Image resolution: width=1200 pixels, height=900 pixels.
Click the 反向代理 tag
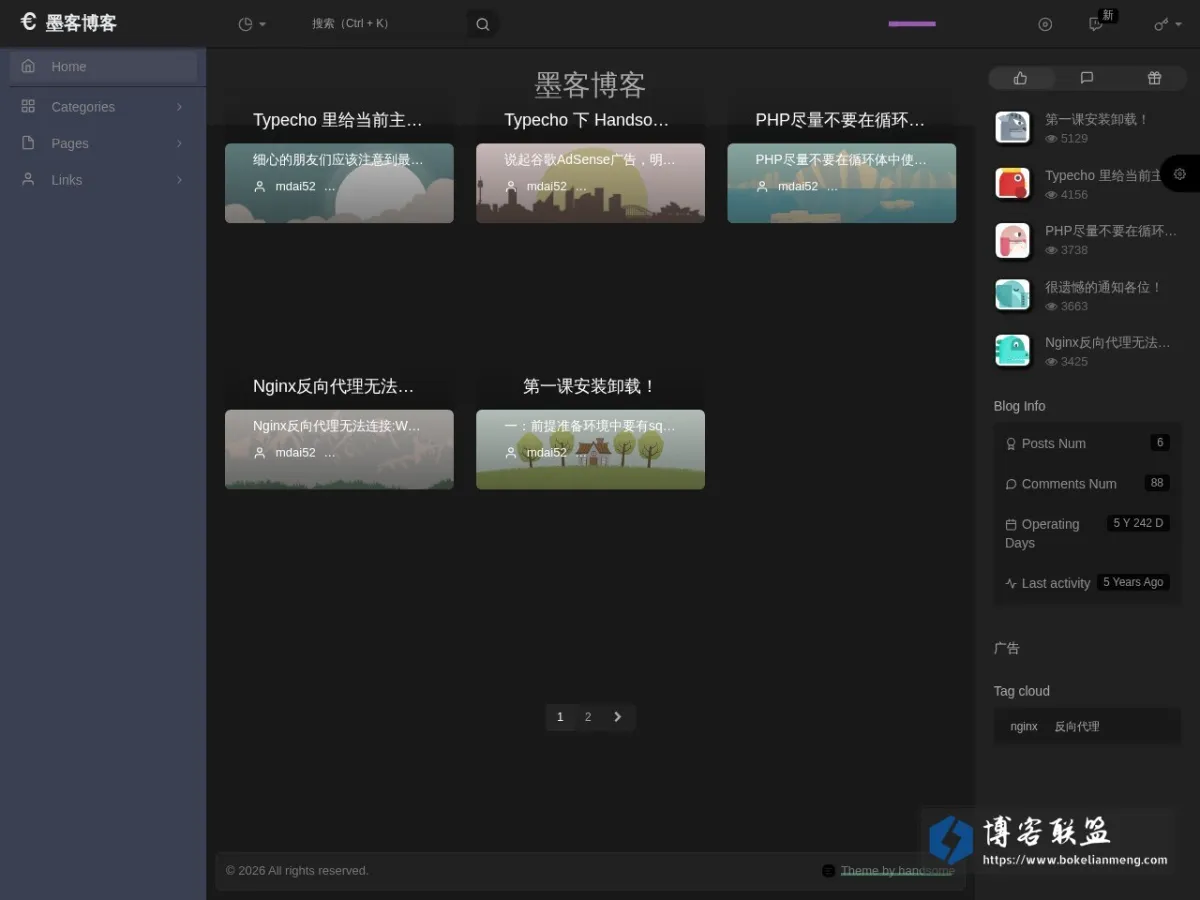(x=1077, y=727)
